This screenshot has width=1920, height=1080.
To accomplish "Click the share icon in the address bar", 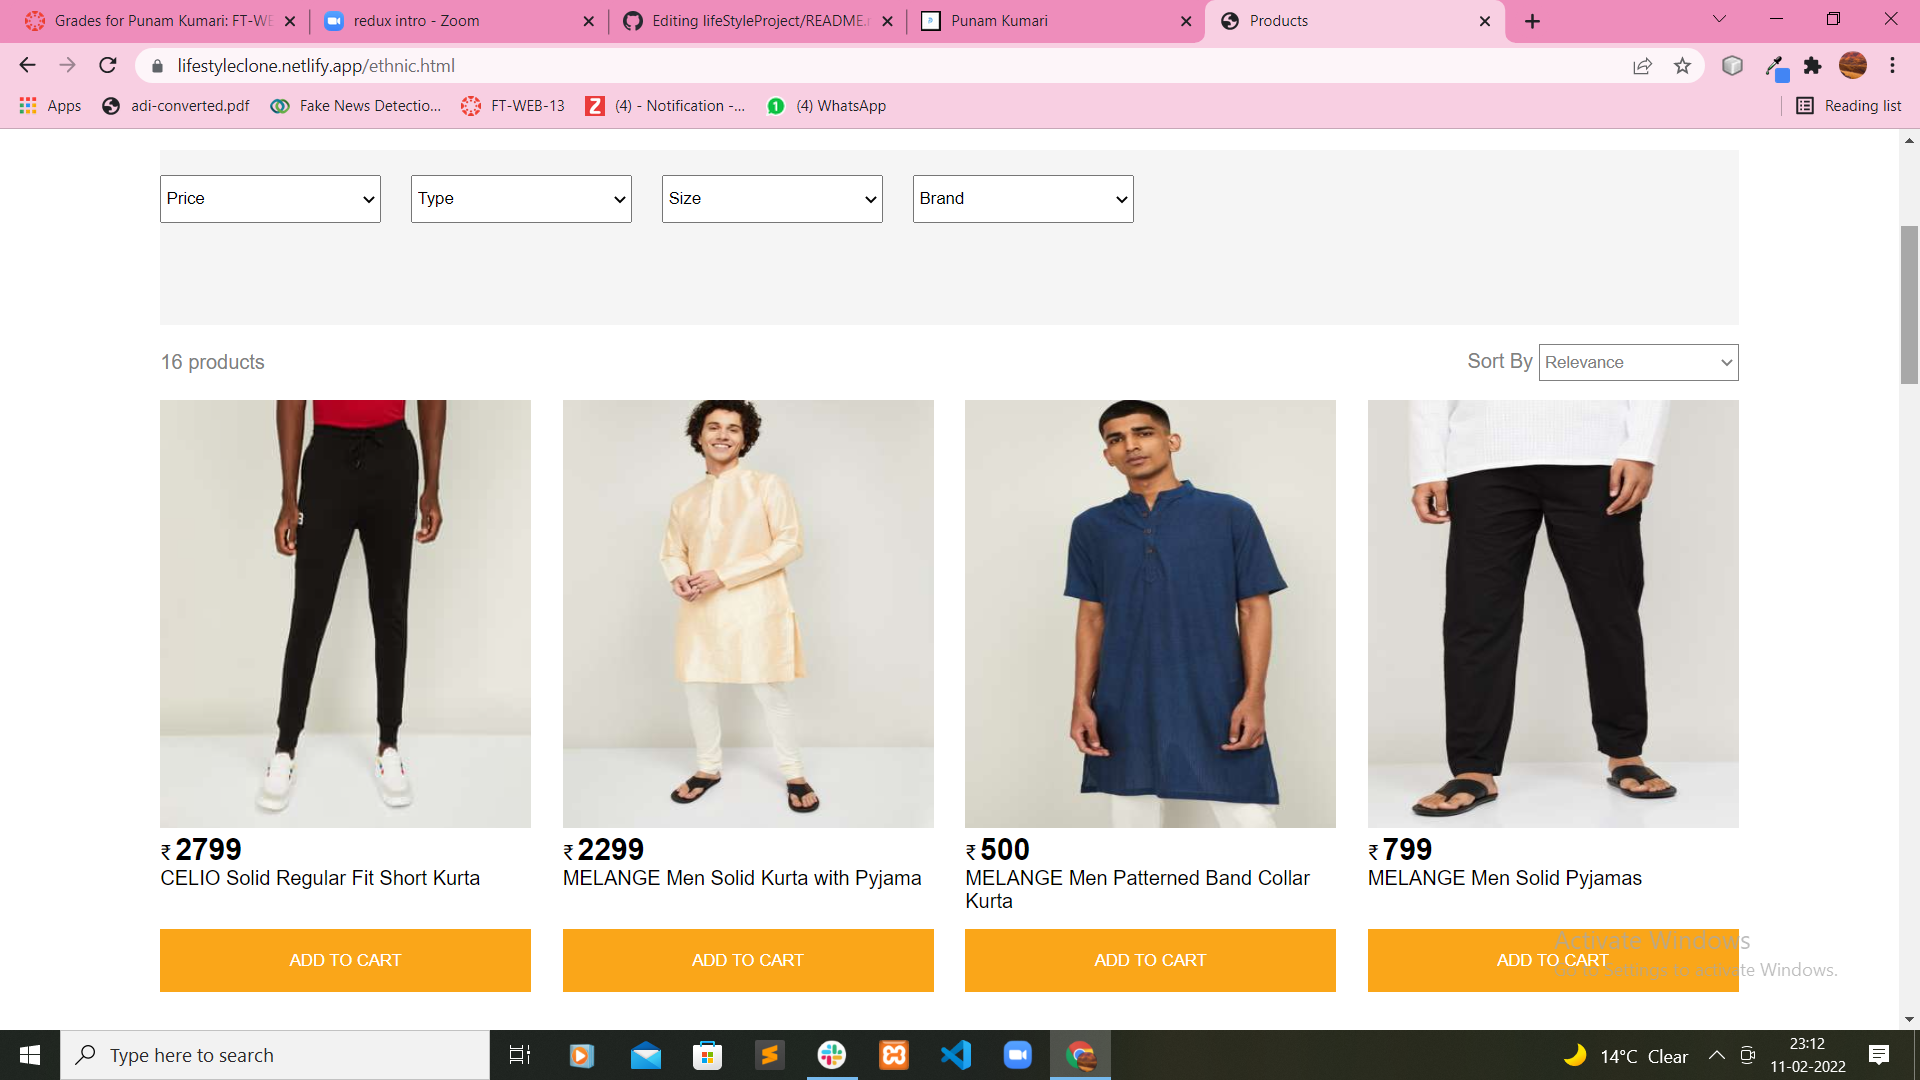I will (x=1642, y=66).
